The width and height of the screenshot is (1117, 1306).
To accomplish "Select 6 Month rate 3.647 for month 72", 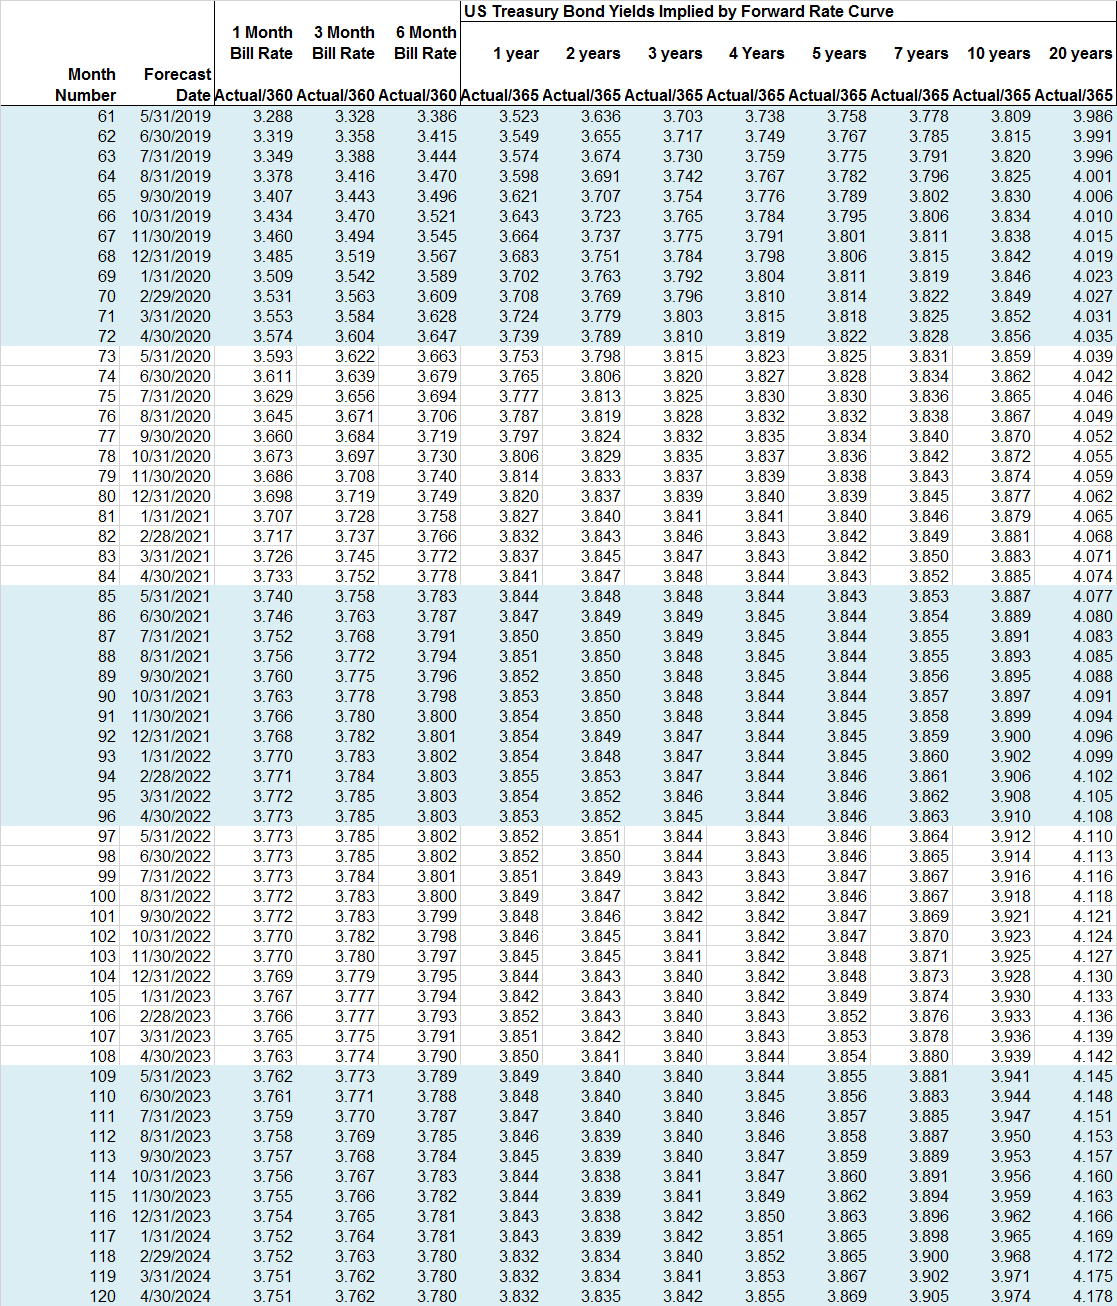I will 437,336.
